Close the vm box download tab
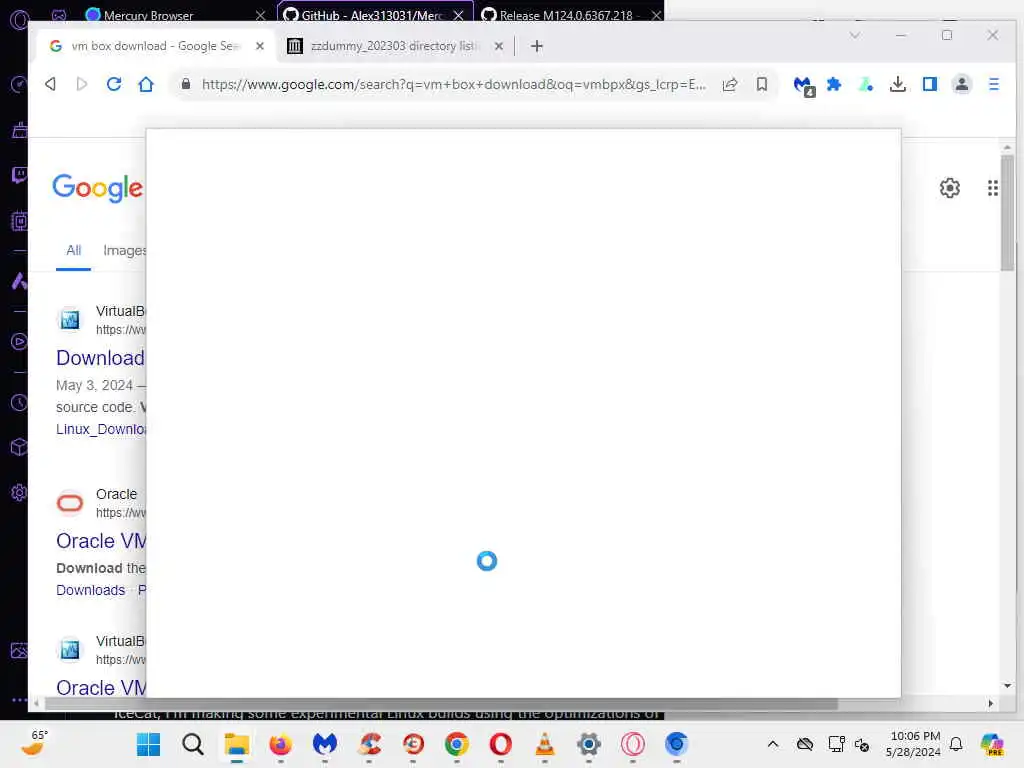This screenshot has width=1024, height=768. pos(260,46)
